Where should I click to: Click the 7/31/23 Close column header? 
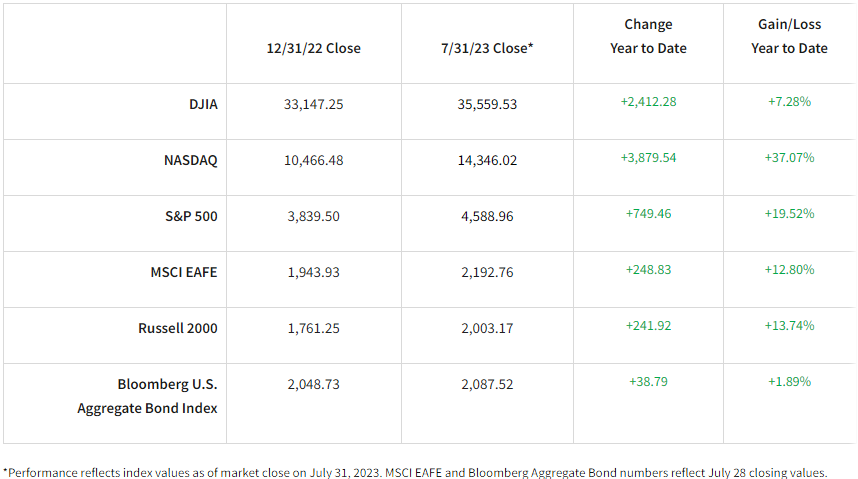487,48
